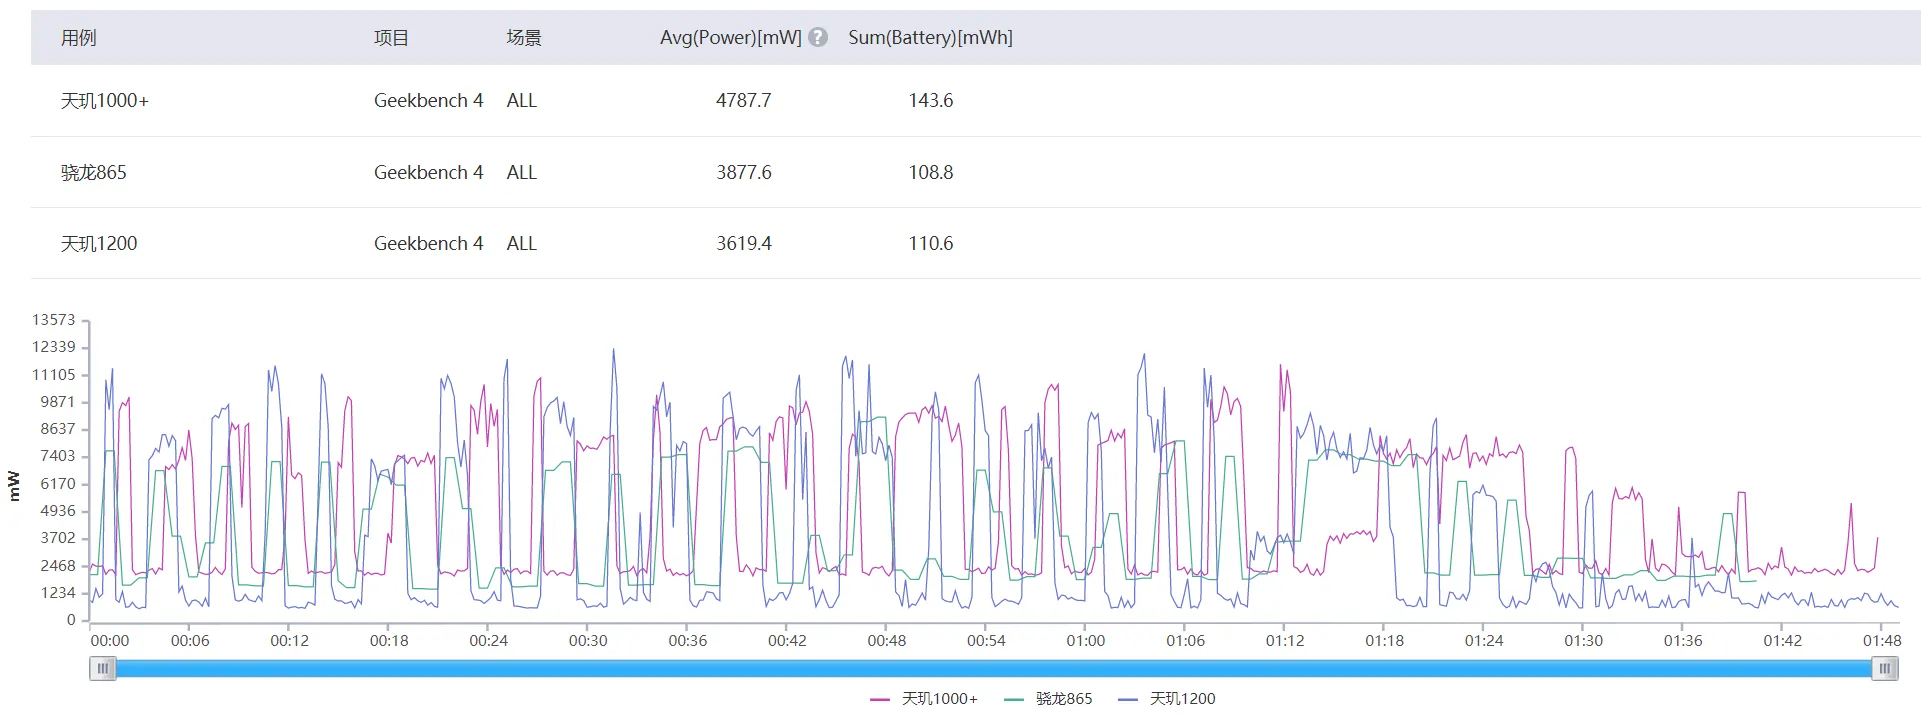Image resolution: width=1921 pixels, height=719 pixels.
Task: Toggle the 骁龙865 series in the chart legend
Action: [1048, 699]
